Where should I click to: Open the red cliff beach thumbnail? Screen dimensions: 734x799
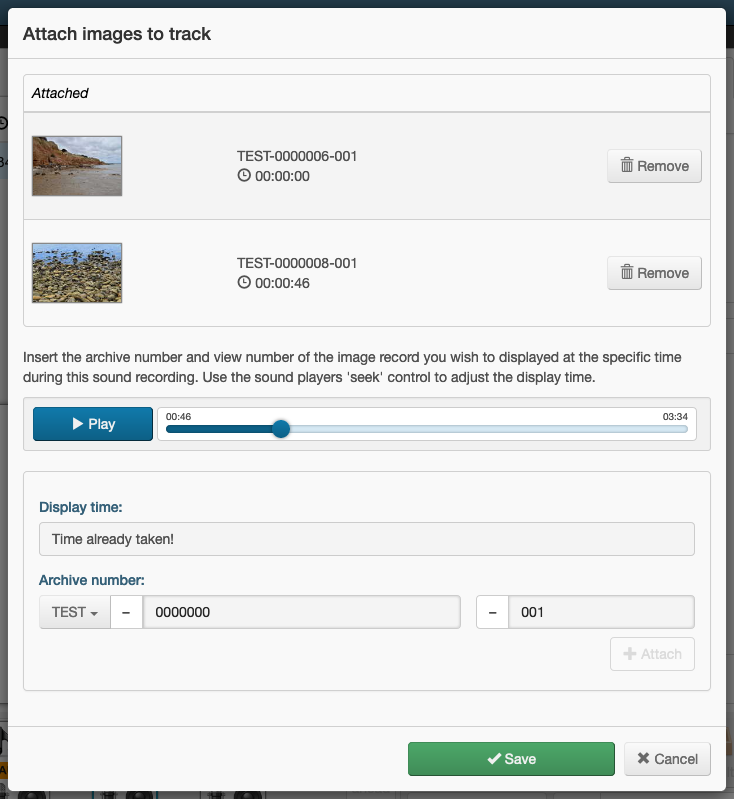pyautogui.click(x=77, y=166)
